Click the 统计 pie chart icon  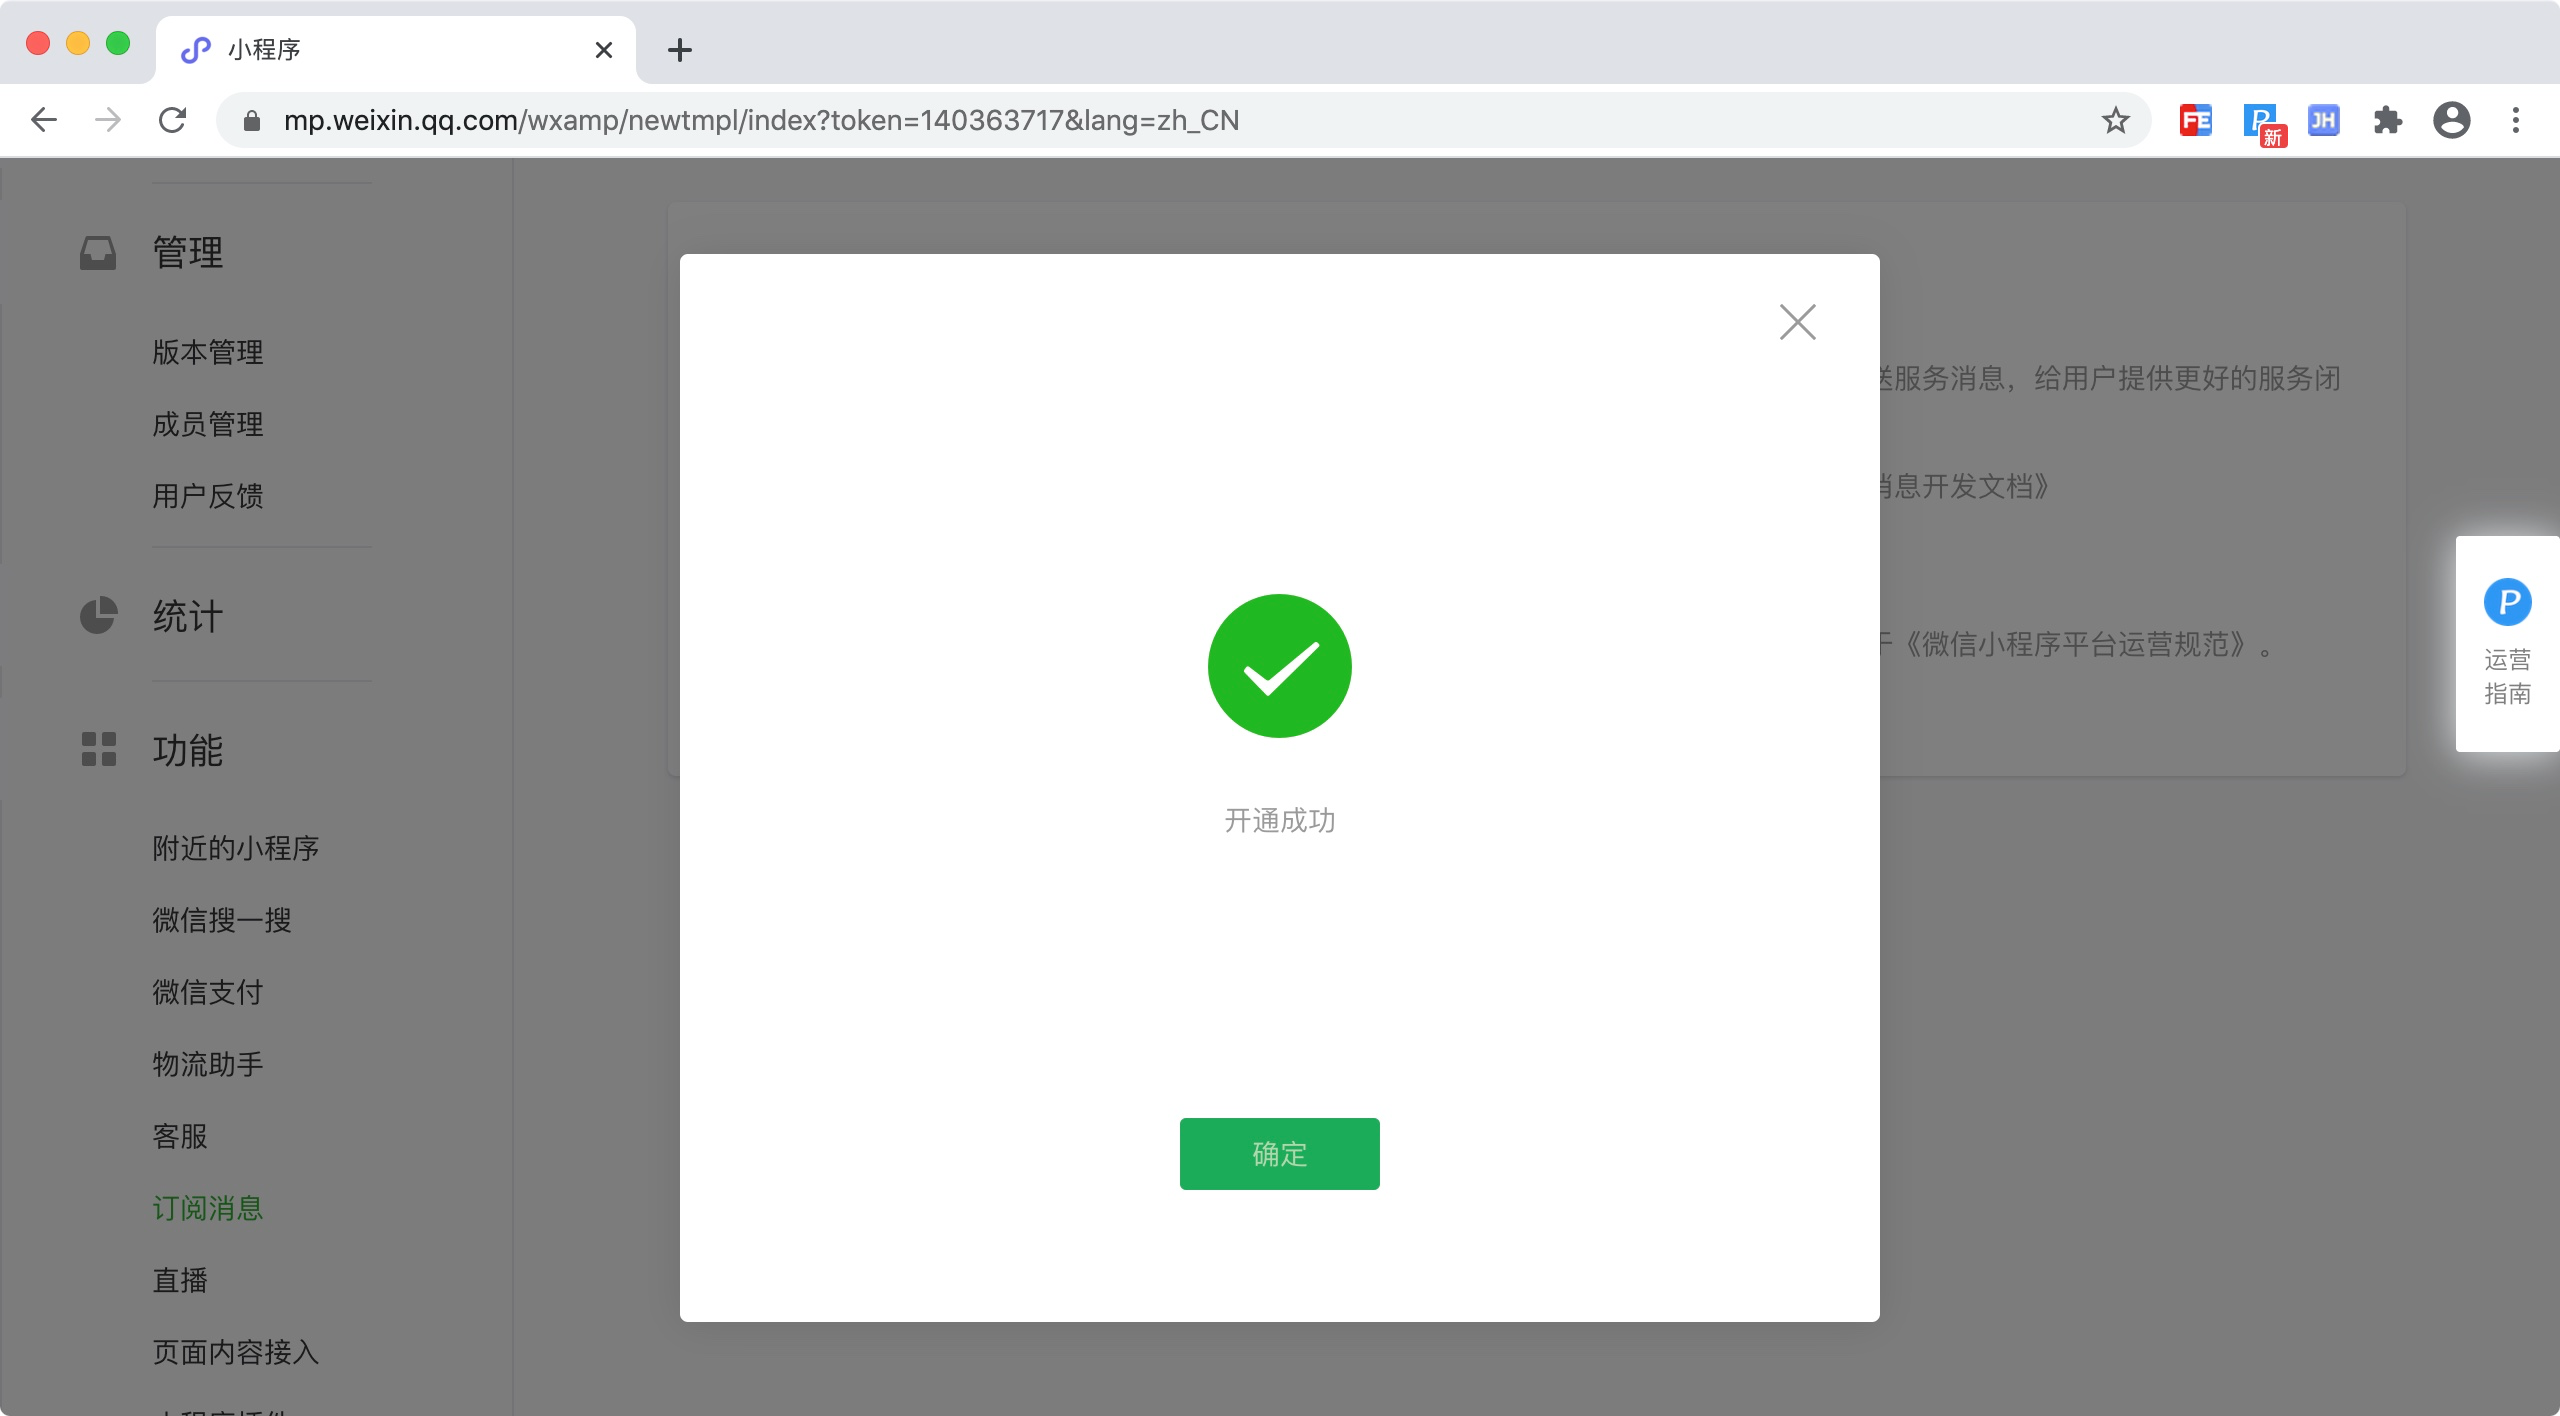pyautogui.click(x=98, y=616)
